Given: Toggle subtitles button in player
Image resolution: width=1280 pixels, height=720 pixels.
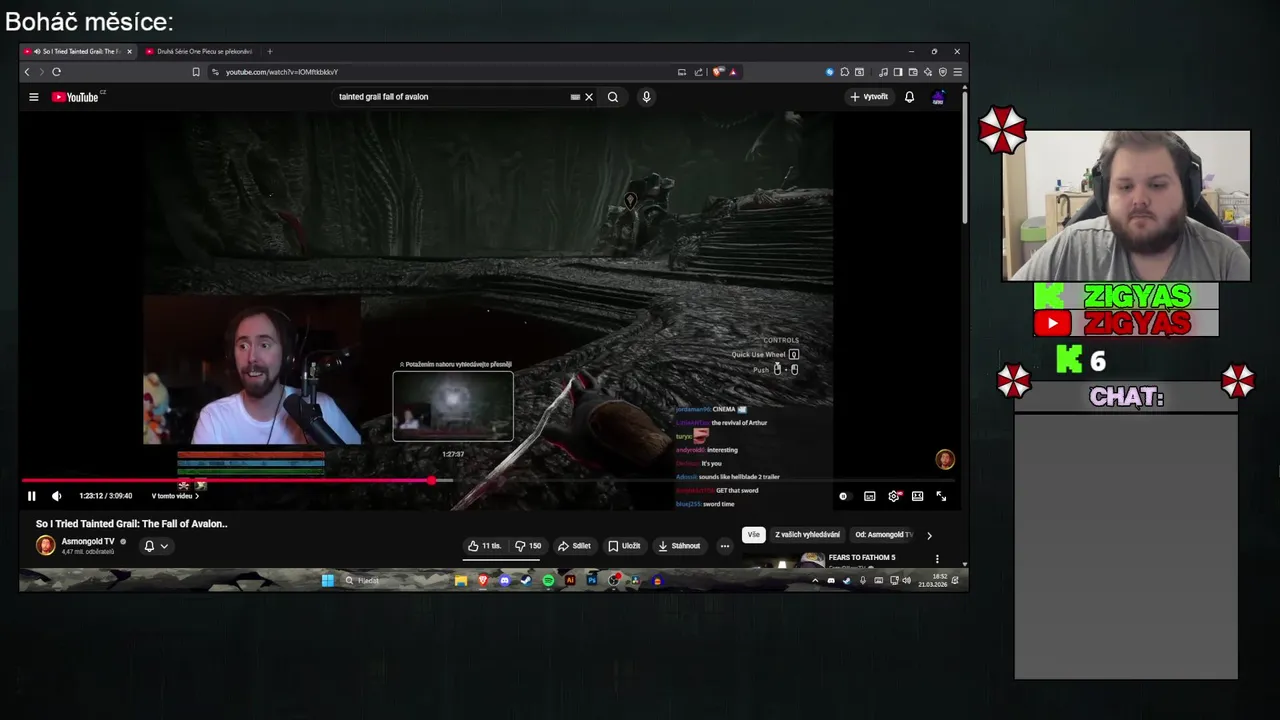Looking at the screenshot, I should [870, 496].
